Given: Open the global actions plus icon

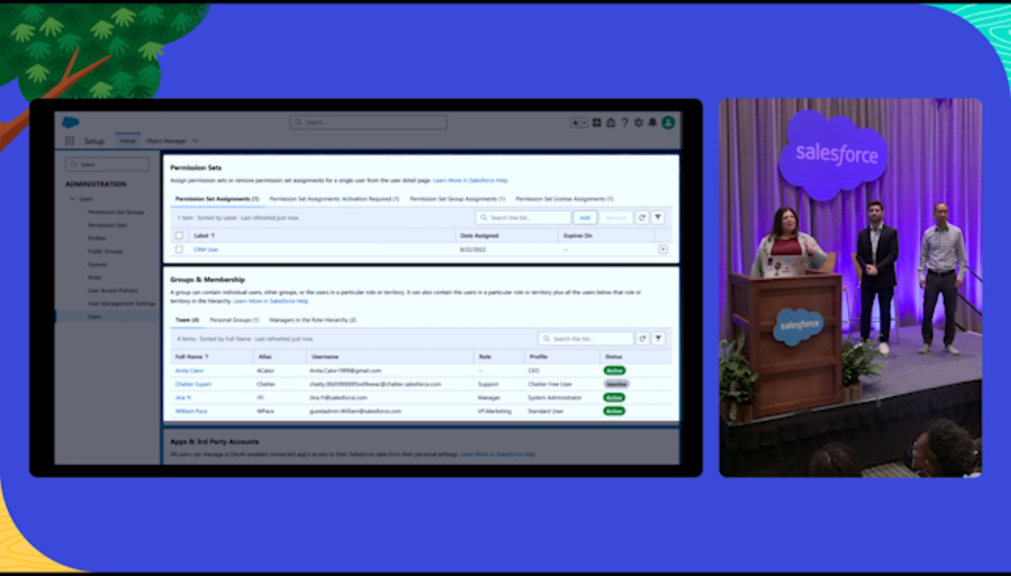Looking at the screenshot, I should [x=597, y=123].
